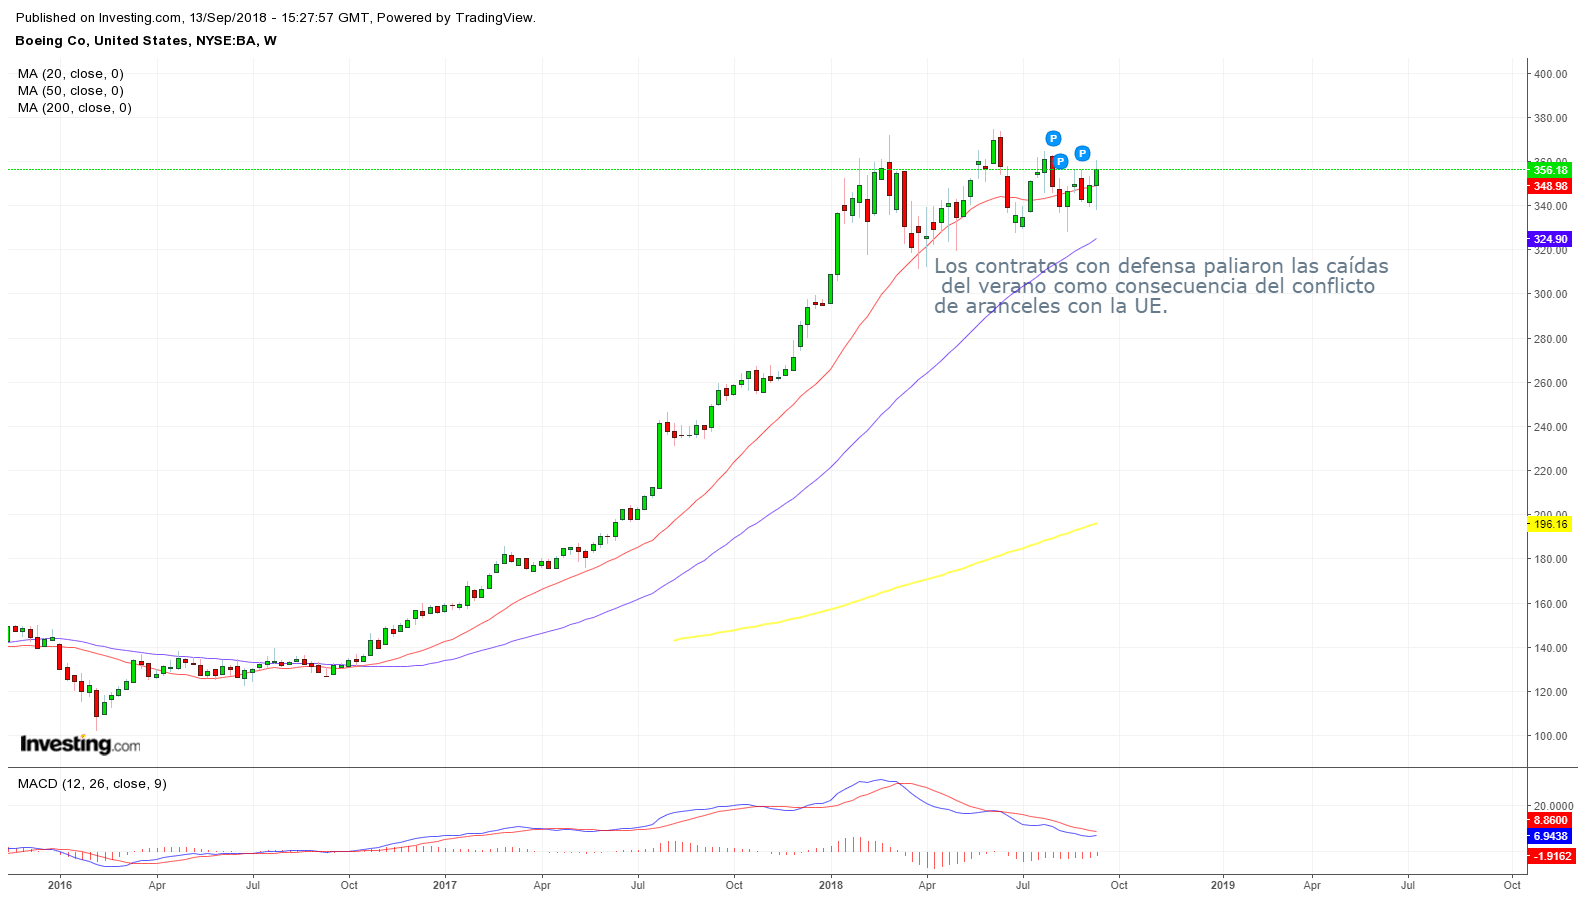Select the MA (200, close, 0) indicator label
This screenshot has width=1585, height=898.
pyautogui.click(x=75, y=108)
